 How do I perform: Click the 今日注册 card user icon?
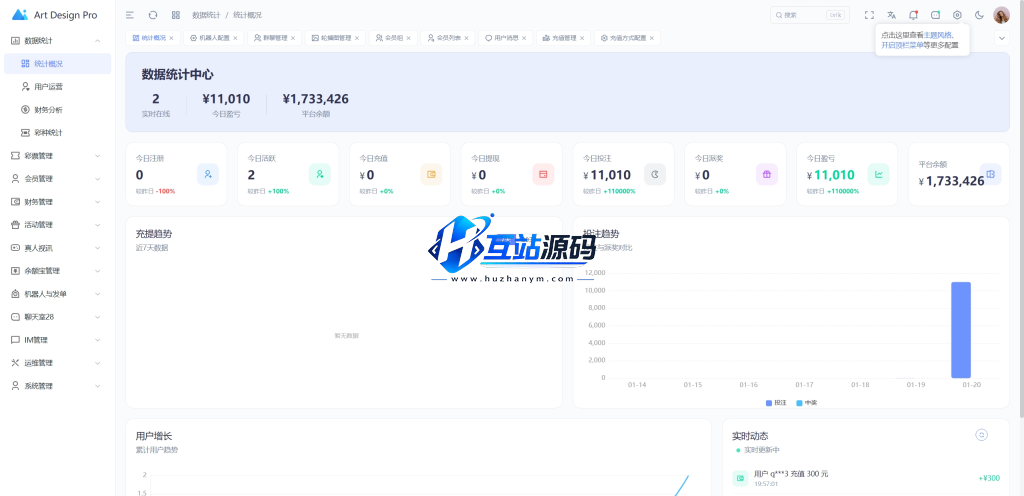208,174
